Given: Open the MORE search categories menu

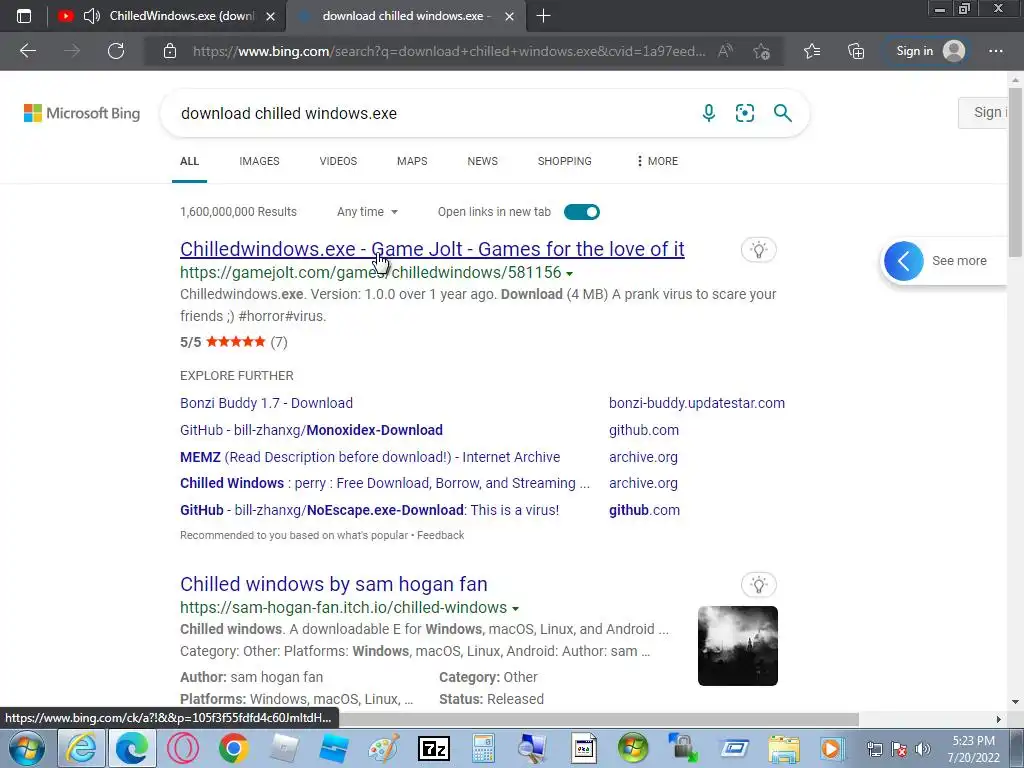Looking at the screenshot, I should pos(657,161).
